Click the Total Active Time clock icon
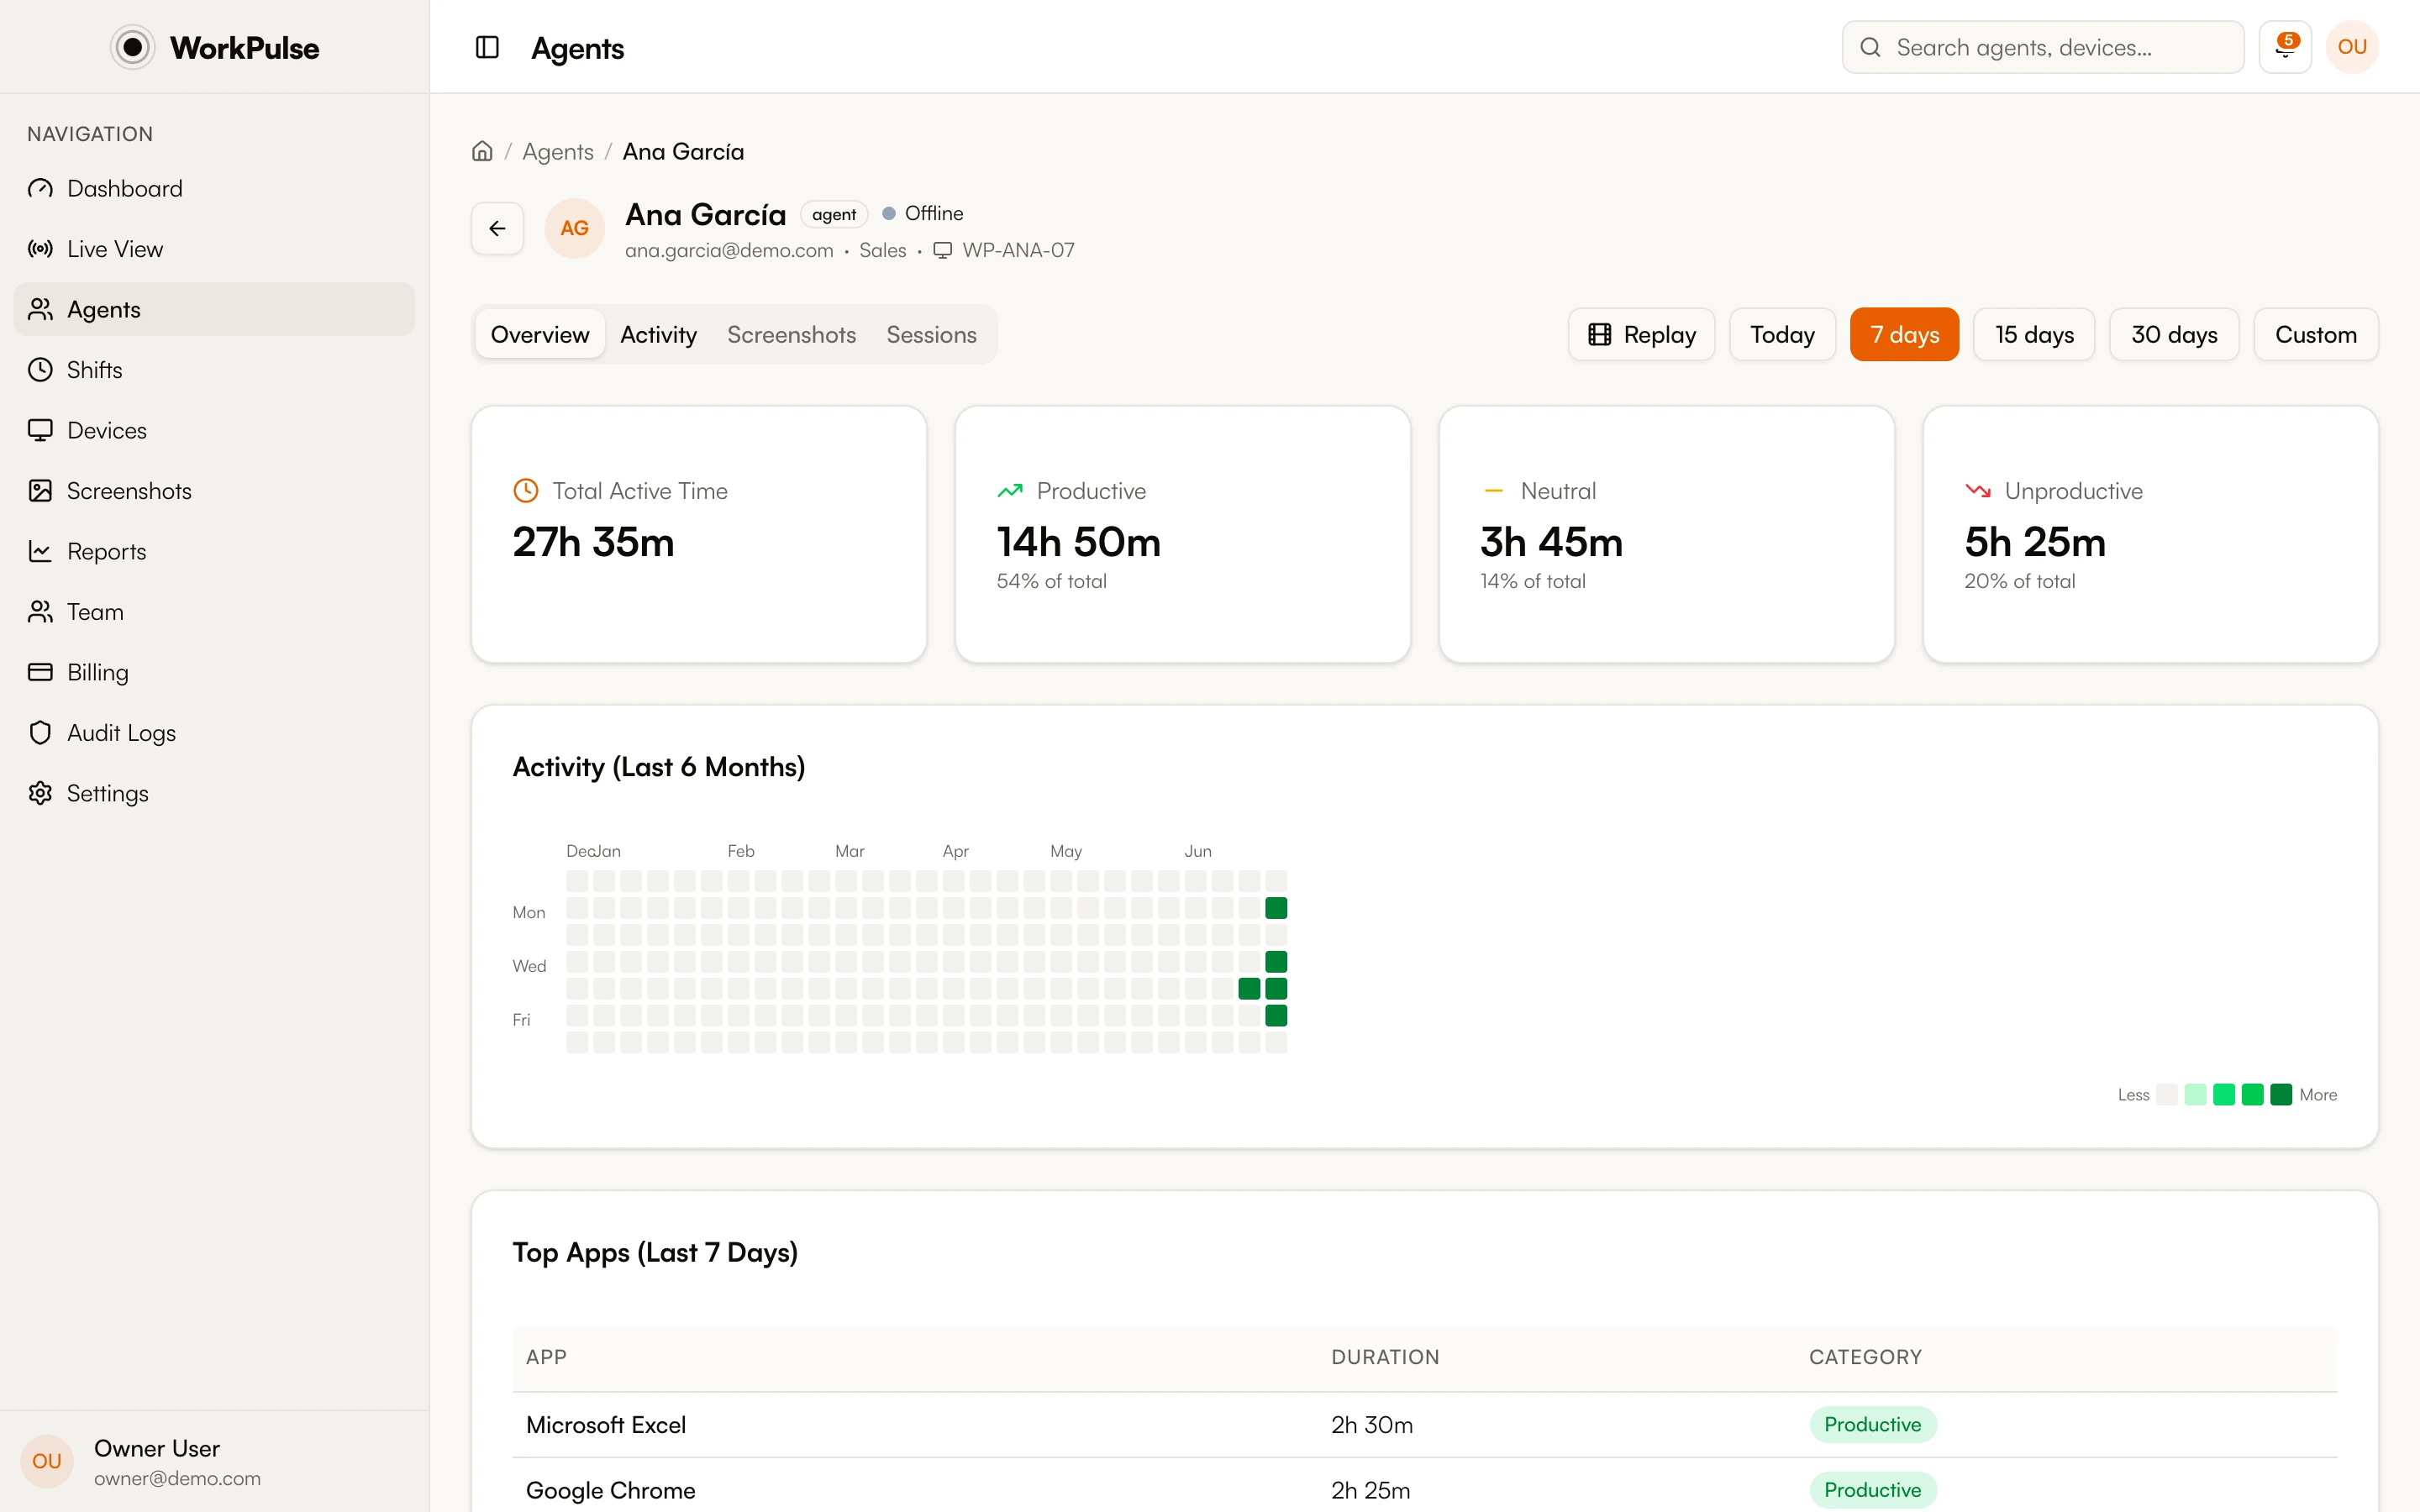The width and height of the screenshot is (2420, 1512). (x=525, y=491)
